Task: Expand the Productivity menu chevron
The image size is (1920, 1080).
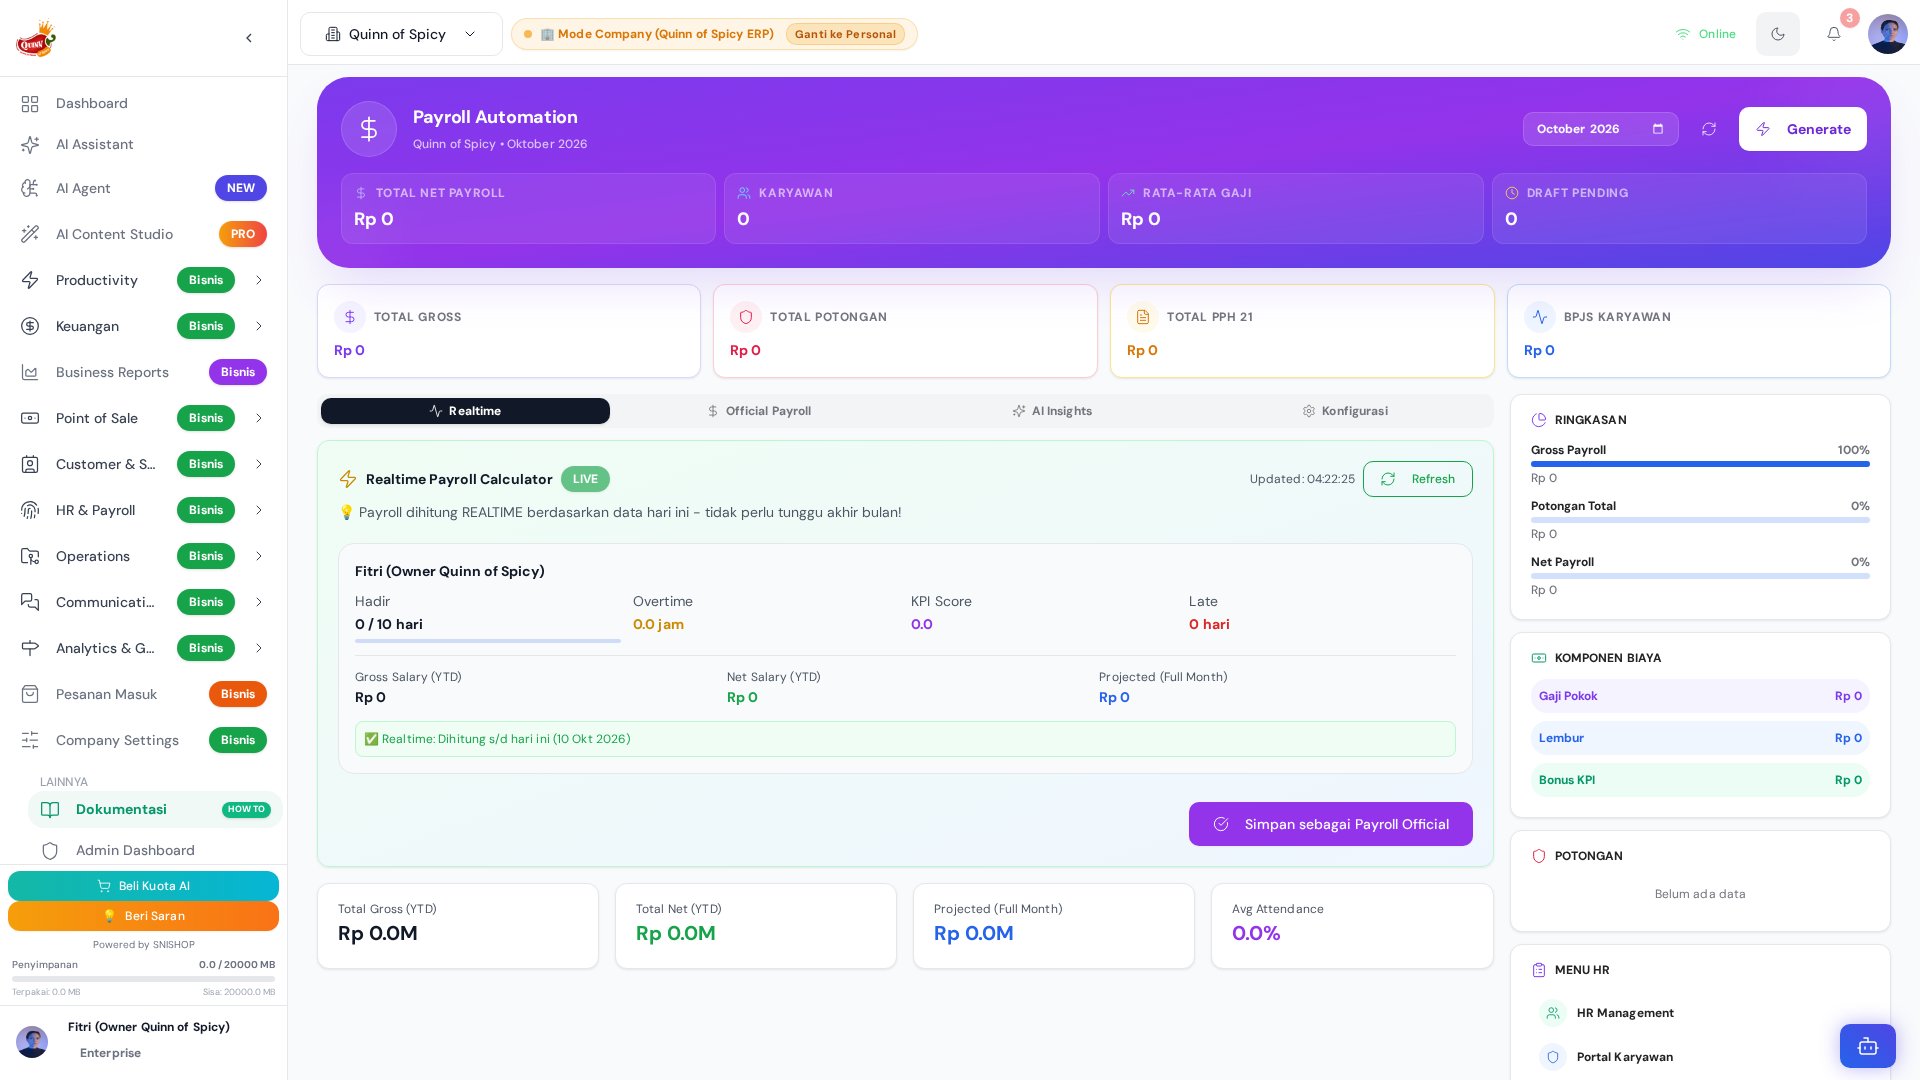Action: tap(259, 280)
